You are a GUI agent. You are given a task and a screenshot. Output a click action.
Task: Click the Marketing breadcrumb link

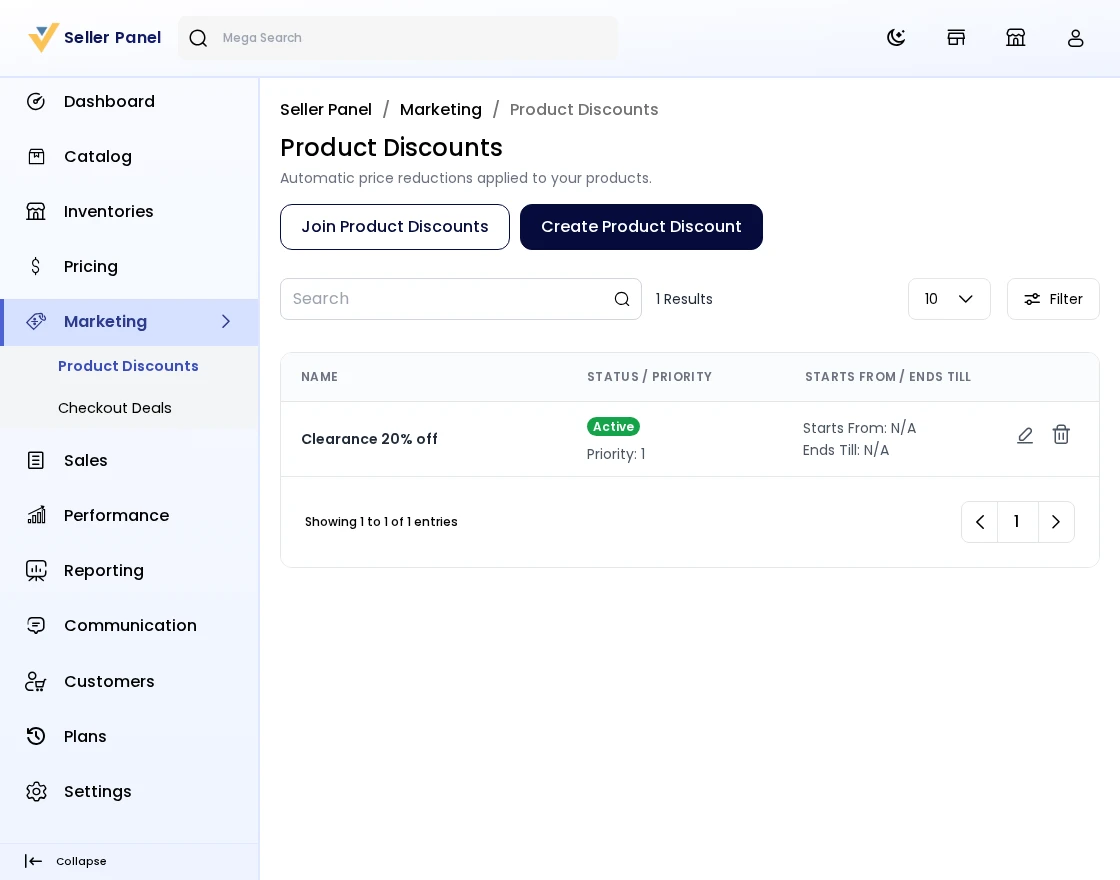point(441,109)
